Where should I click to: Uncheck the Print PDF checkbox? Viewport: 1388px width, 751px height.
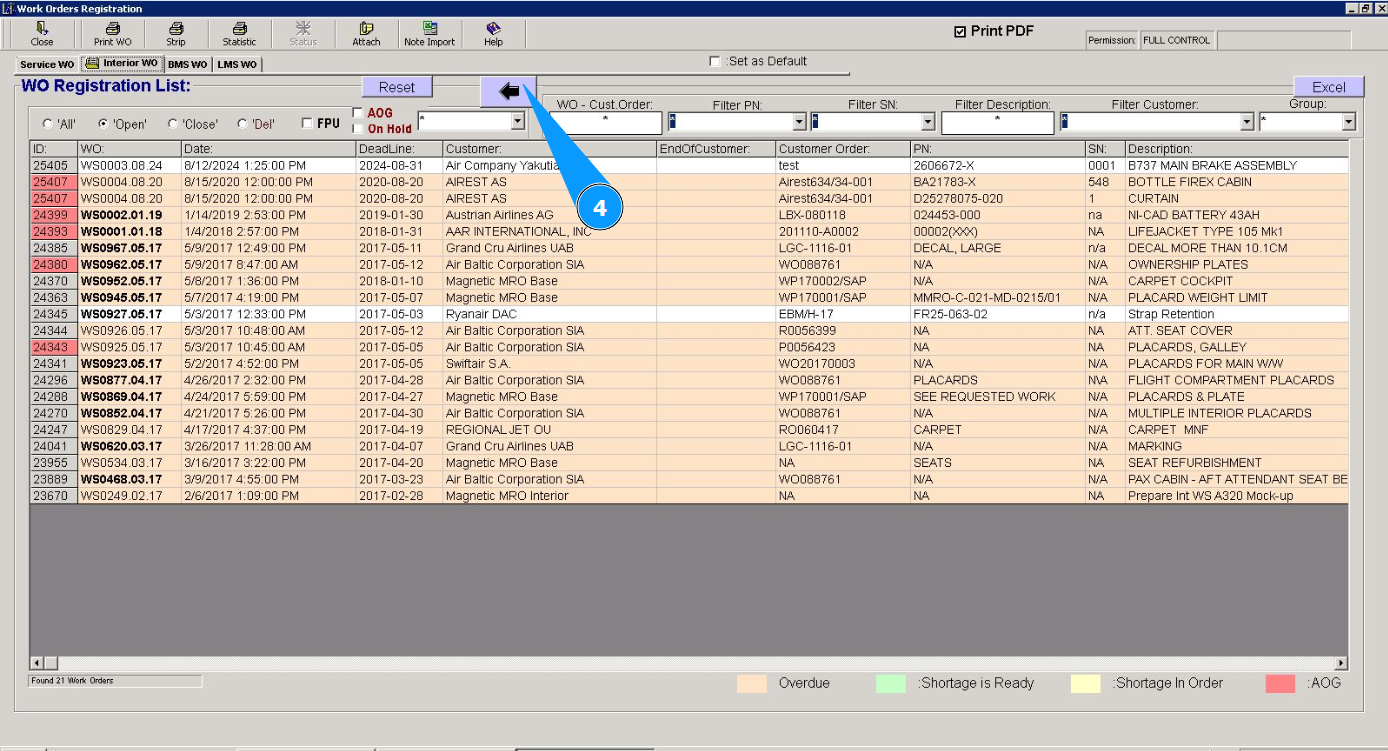coord(960,32)
